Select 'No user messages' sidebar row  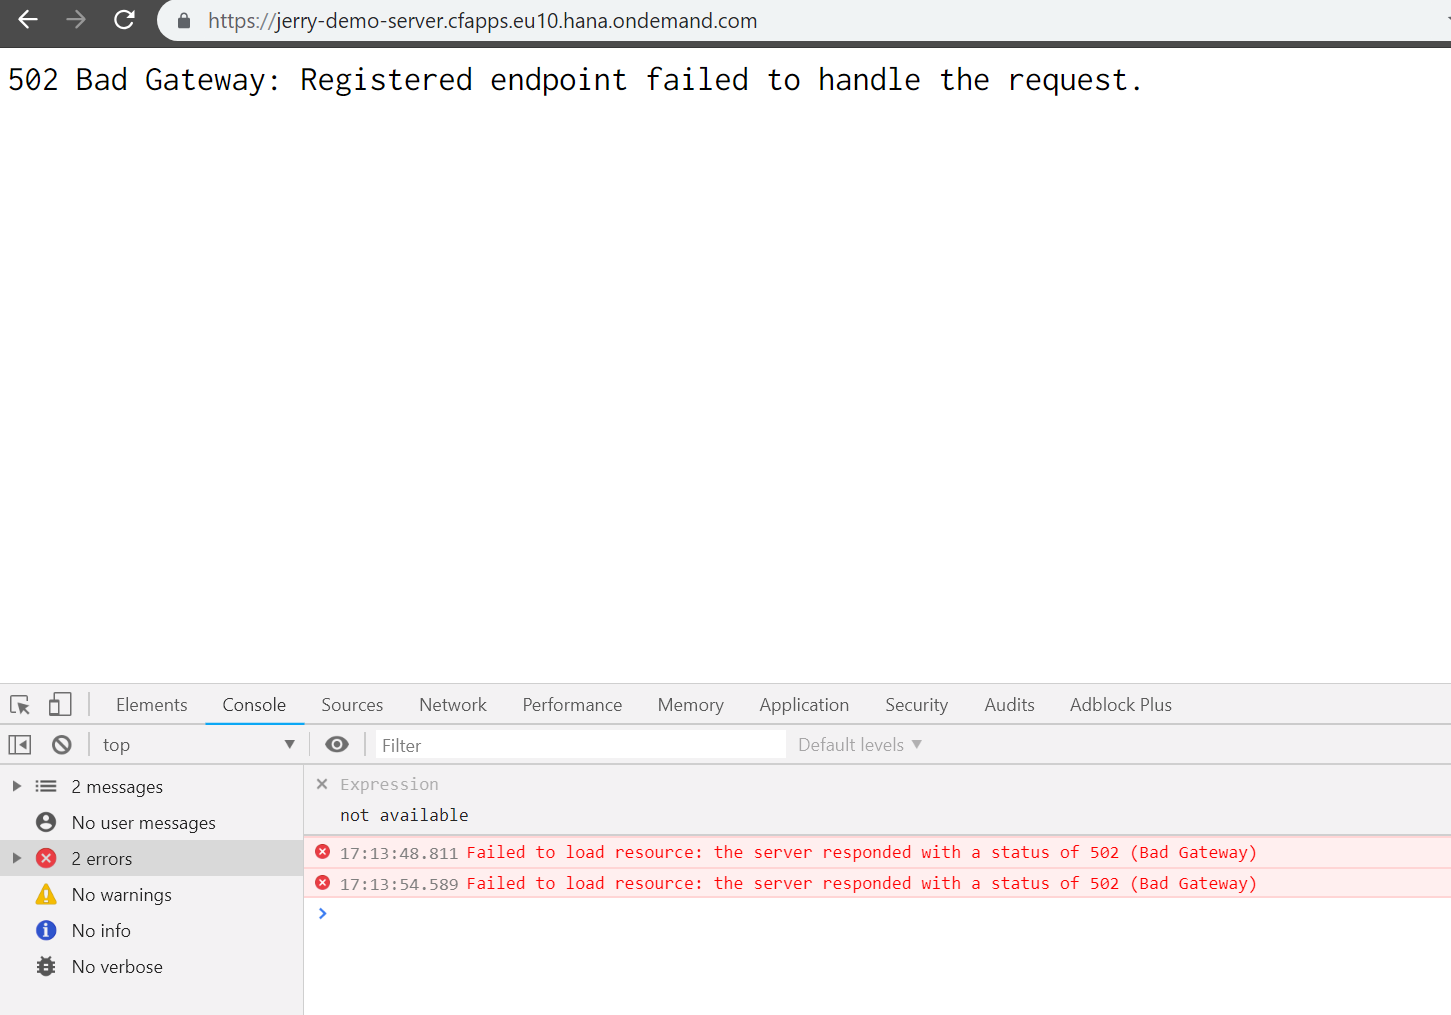[151, 823]
